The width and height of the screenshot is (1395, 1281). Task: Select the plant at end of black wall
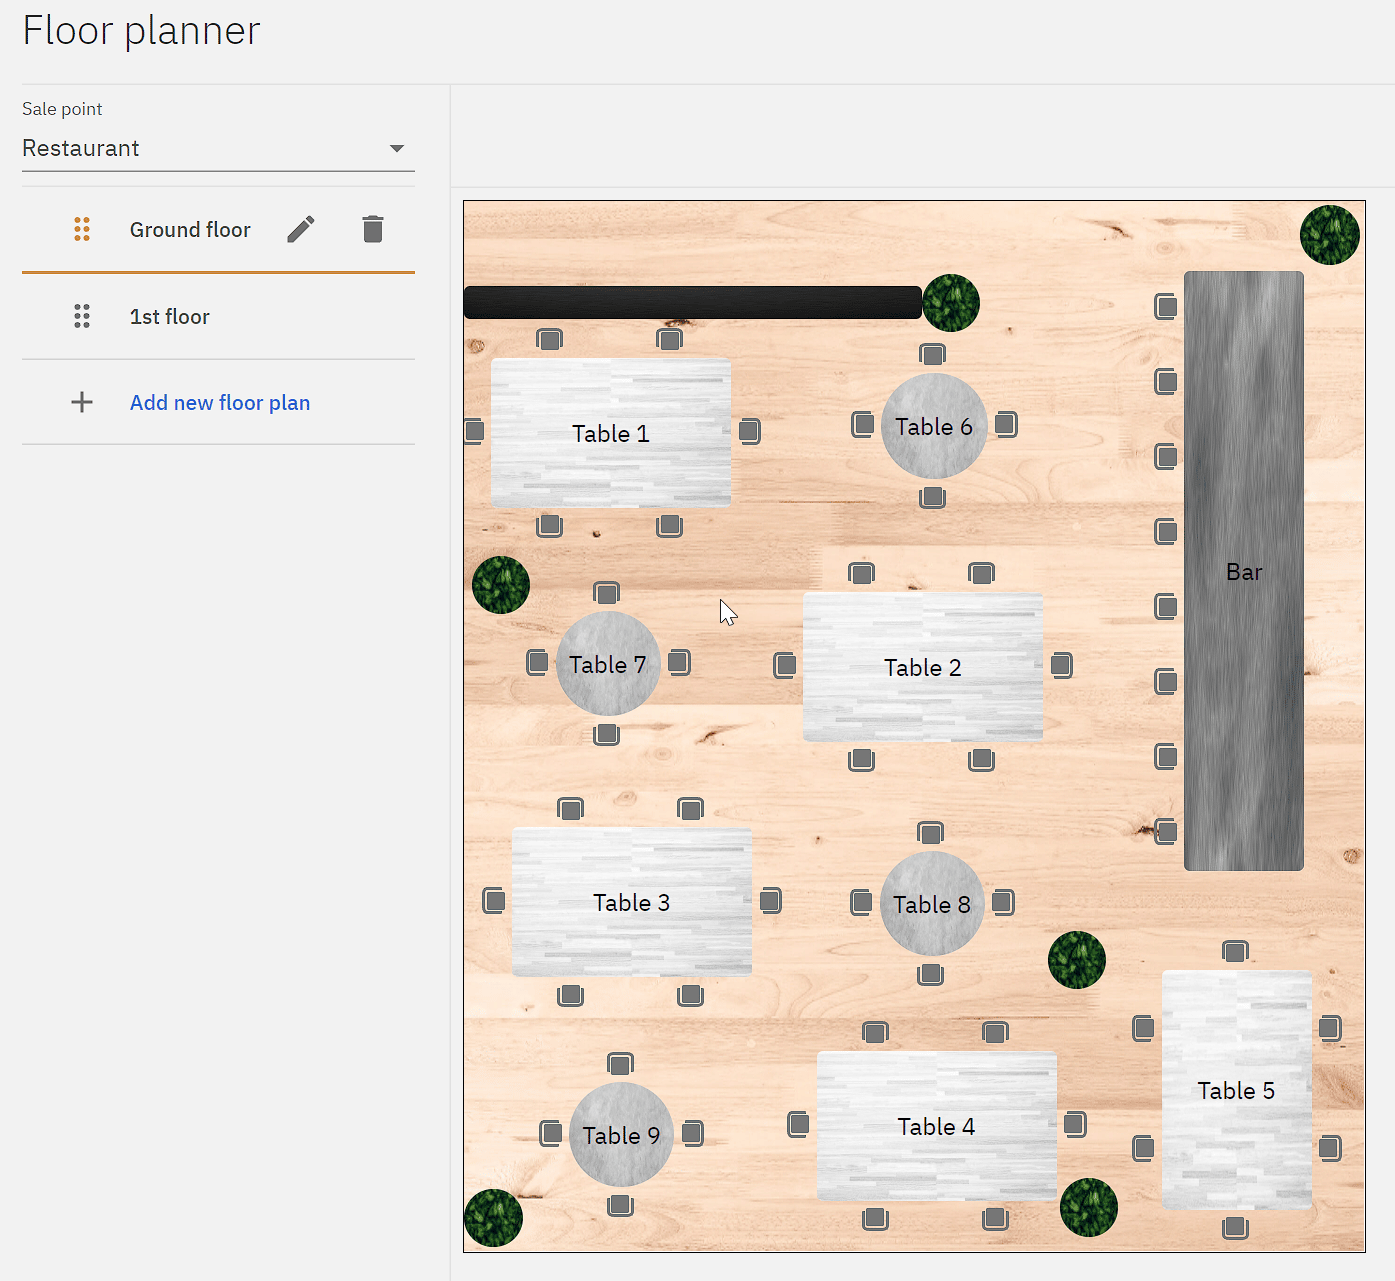click(950, 303)
